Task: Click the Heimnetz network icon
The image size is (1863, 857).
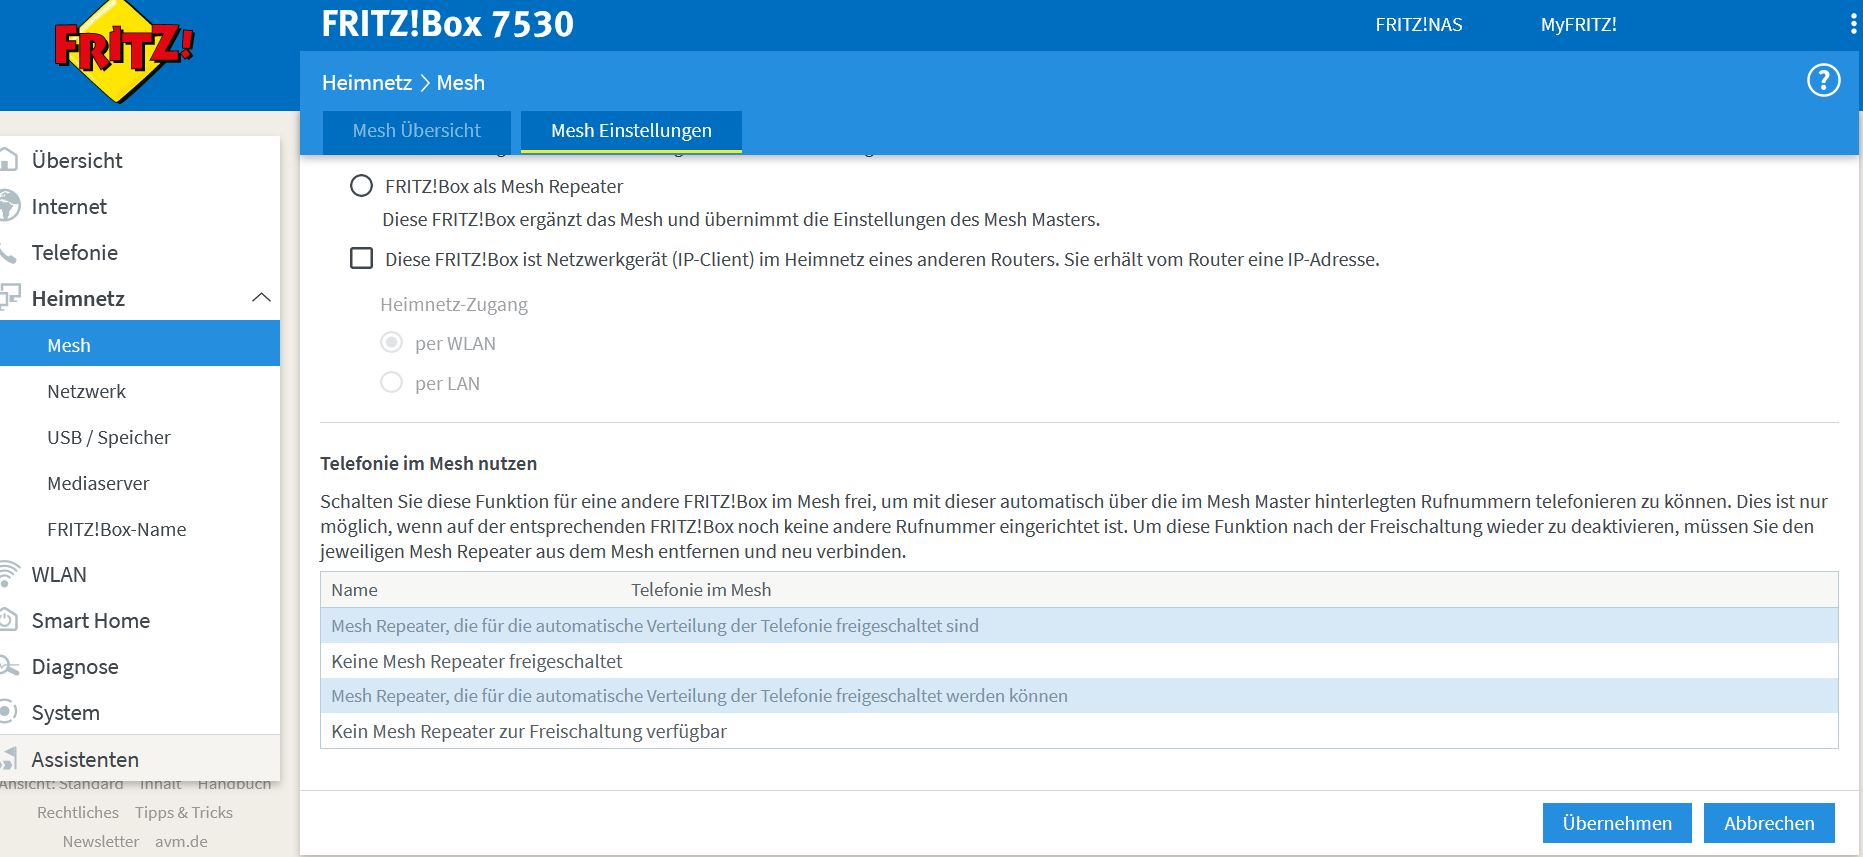Action: (9, 297)
